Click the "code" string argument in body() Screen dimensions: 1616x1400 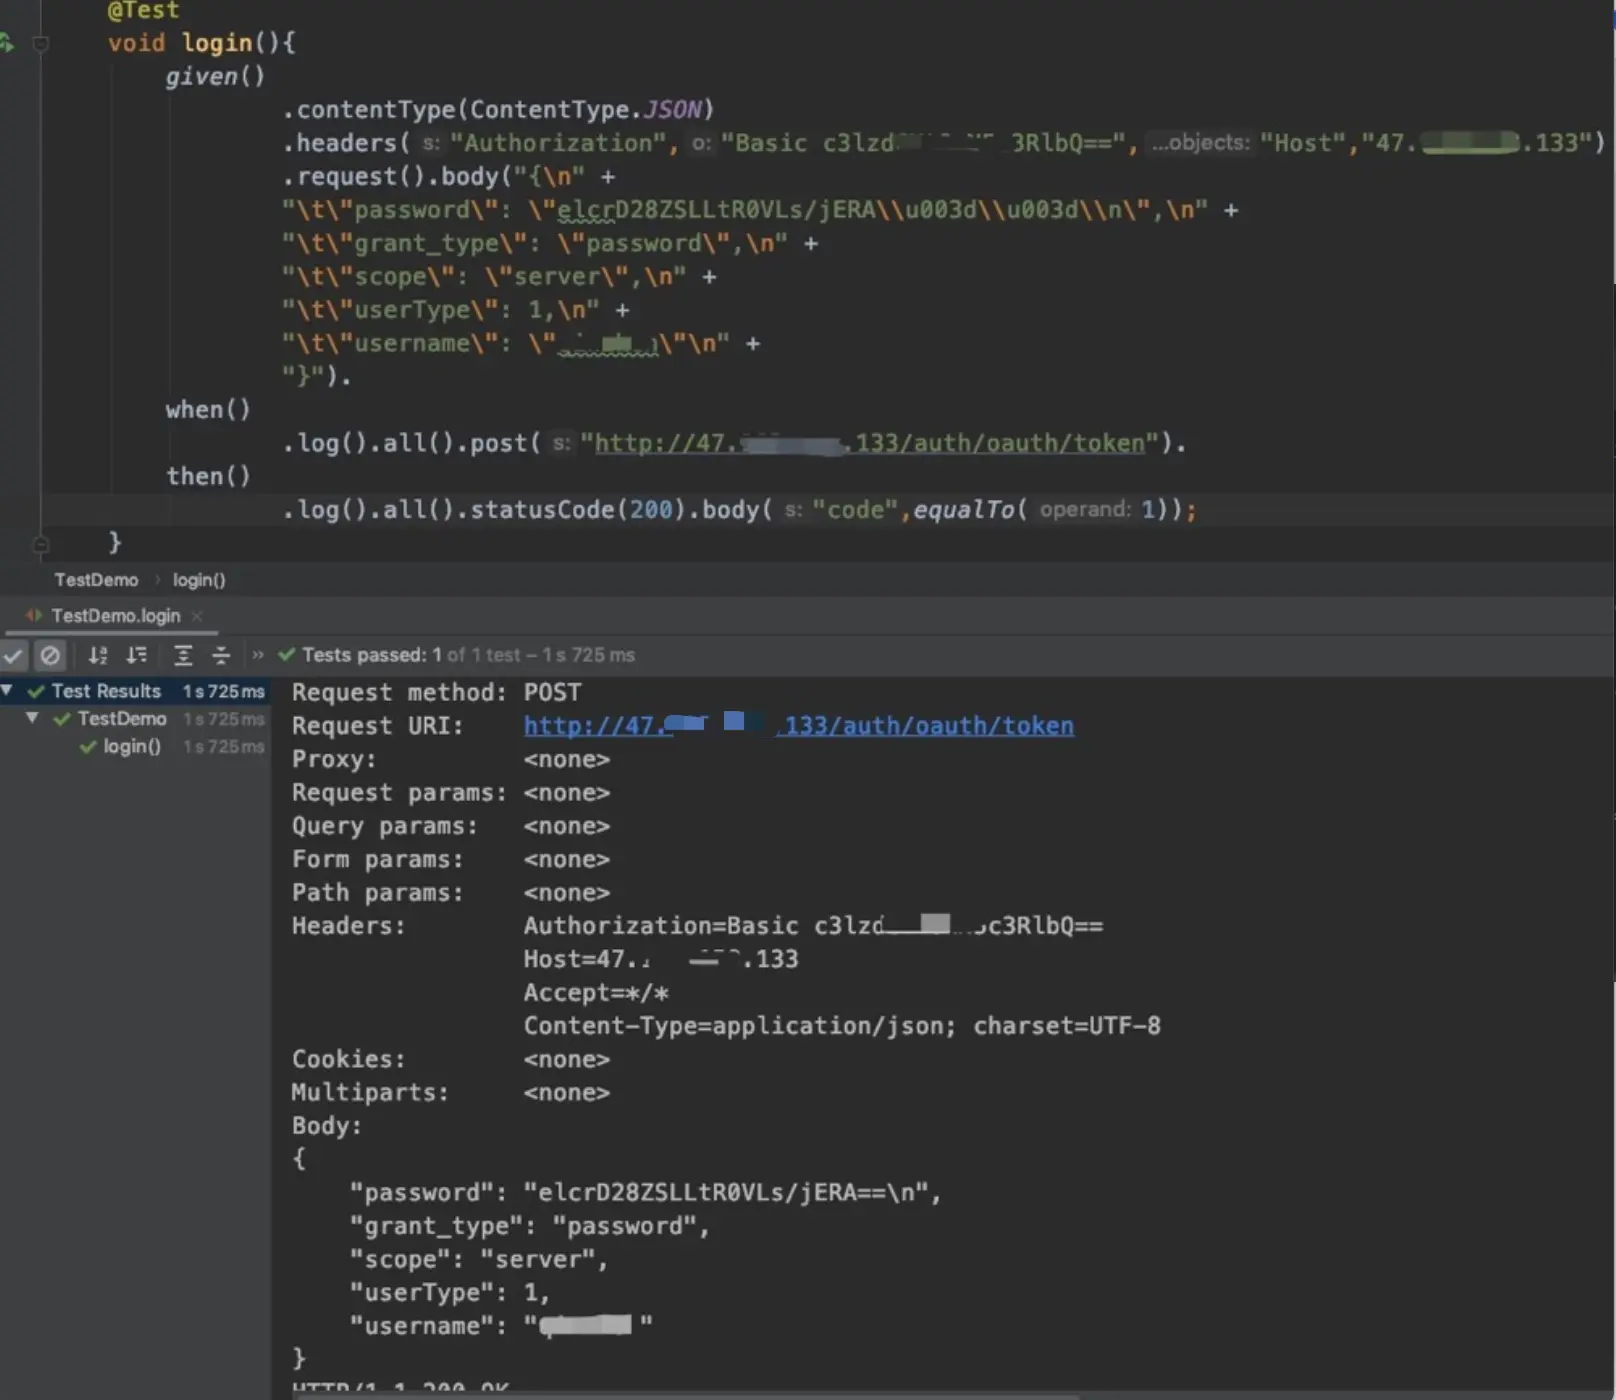855,510
